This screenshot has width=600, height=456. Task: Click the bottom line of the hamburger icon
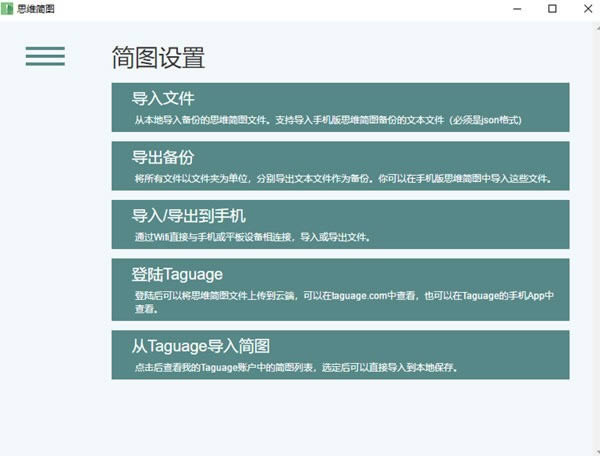coord(45,64)
